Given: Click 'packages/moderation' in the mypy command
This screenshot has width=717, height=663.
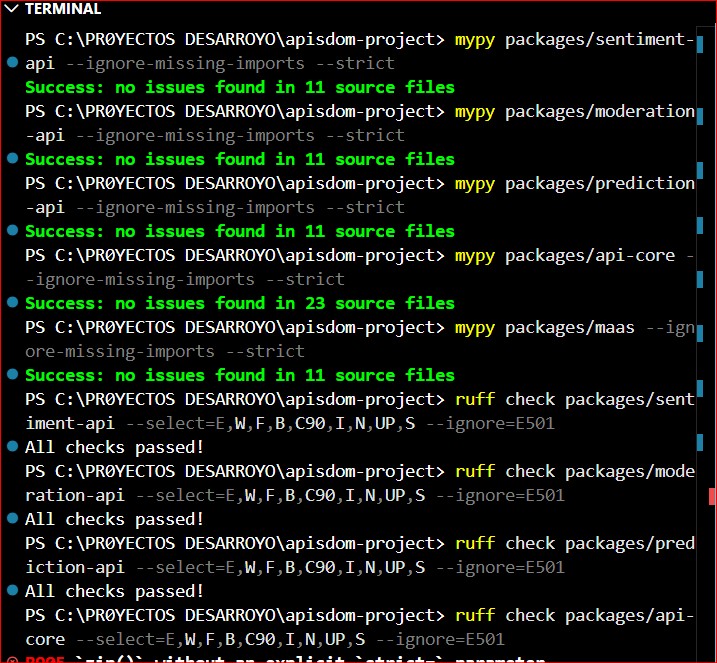Looking at the screenshot, I should [600, 112].
